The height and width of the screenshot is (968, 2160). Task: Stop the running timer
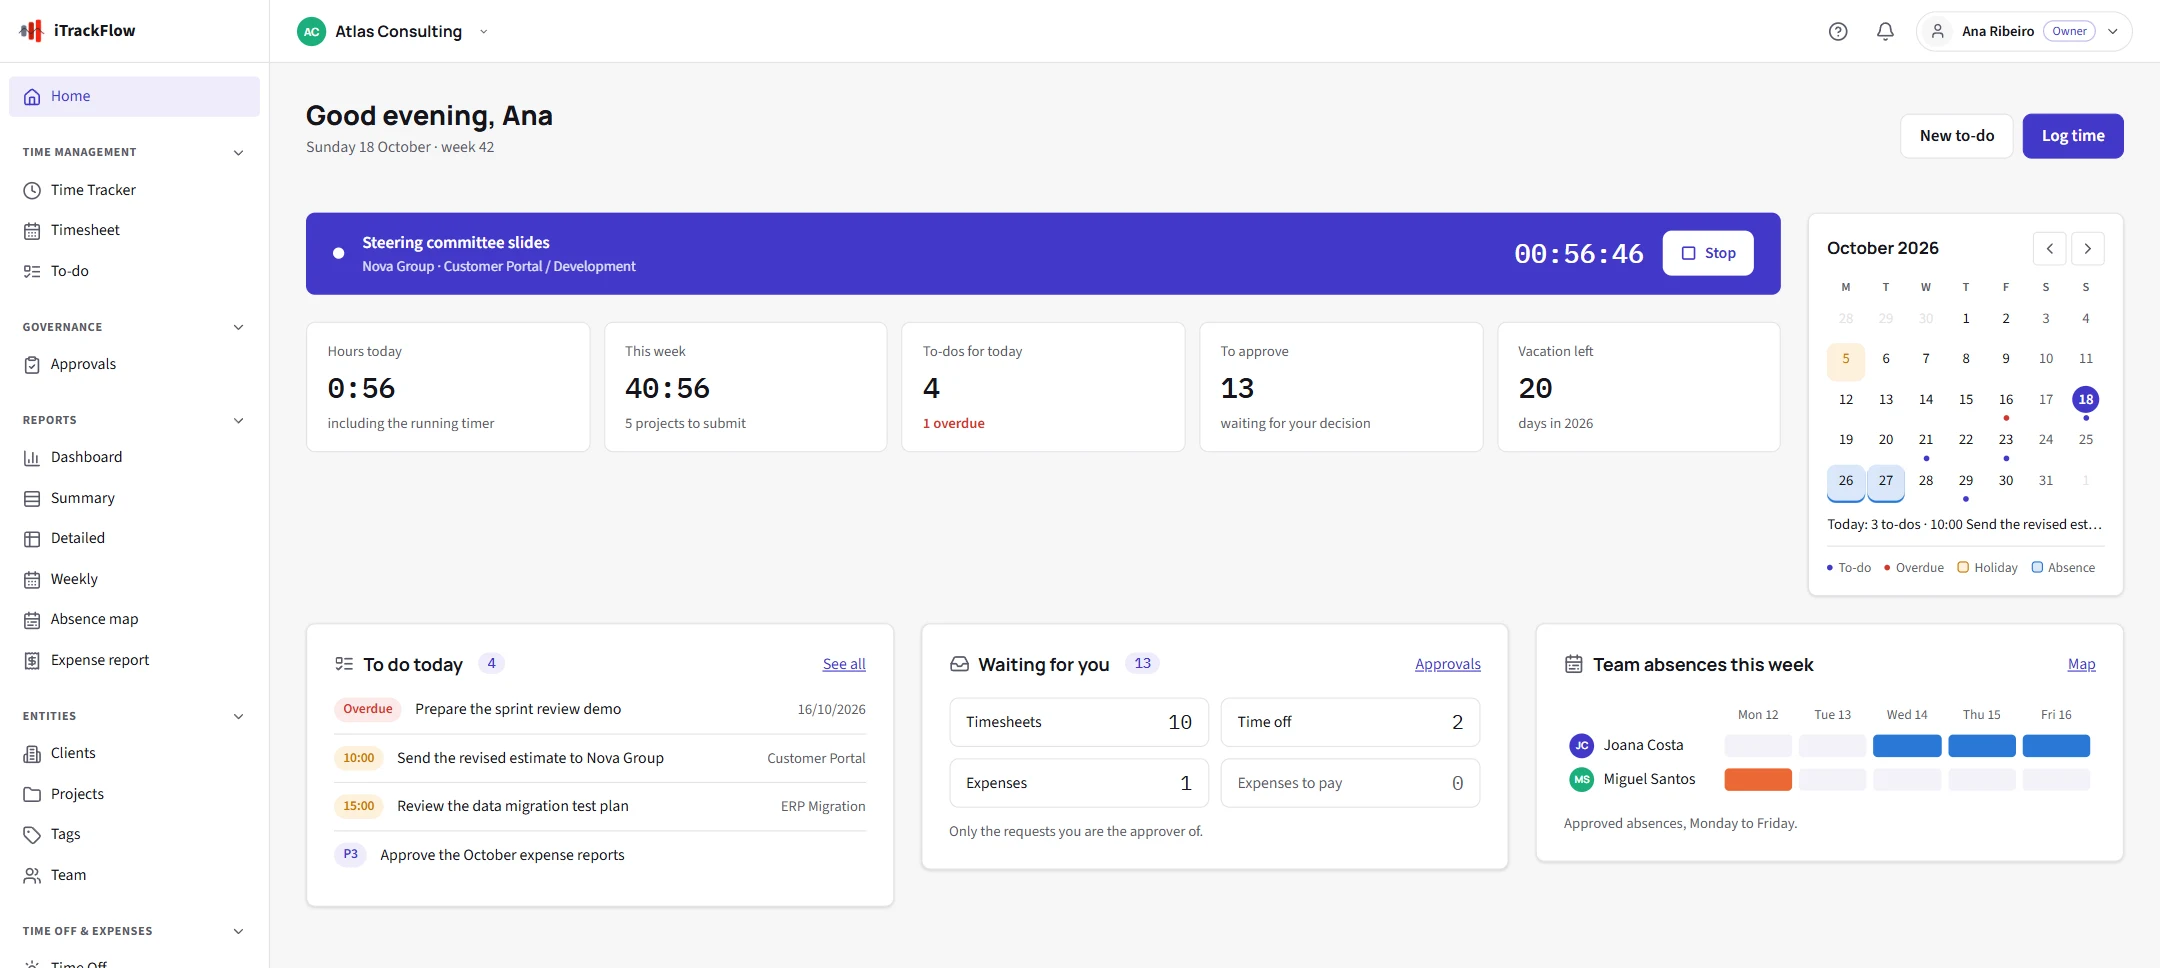click(1708, 253)
